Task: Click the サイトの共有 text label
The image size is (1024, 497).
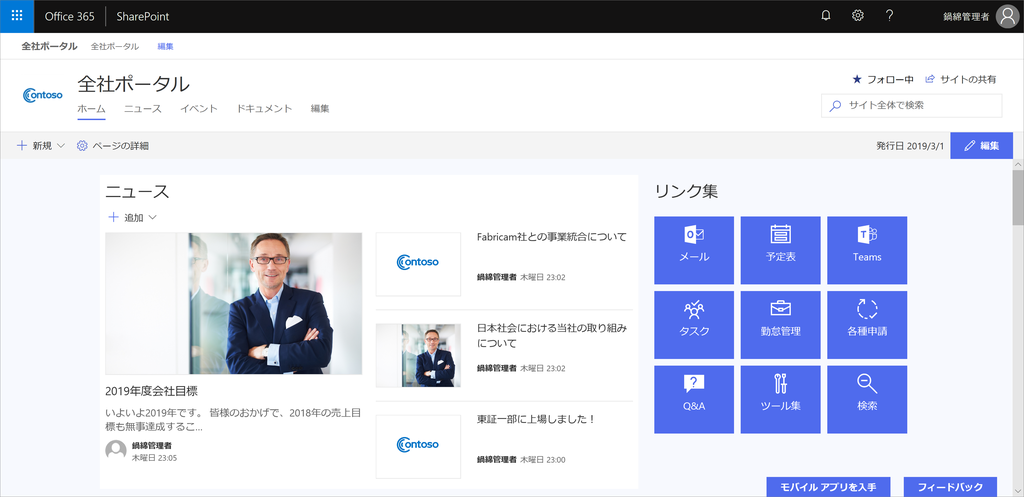Action: [968, 80]
